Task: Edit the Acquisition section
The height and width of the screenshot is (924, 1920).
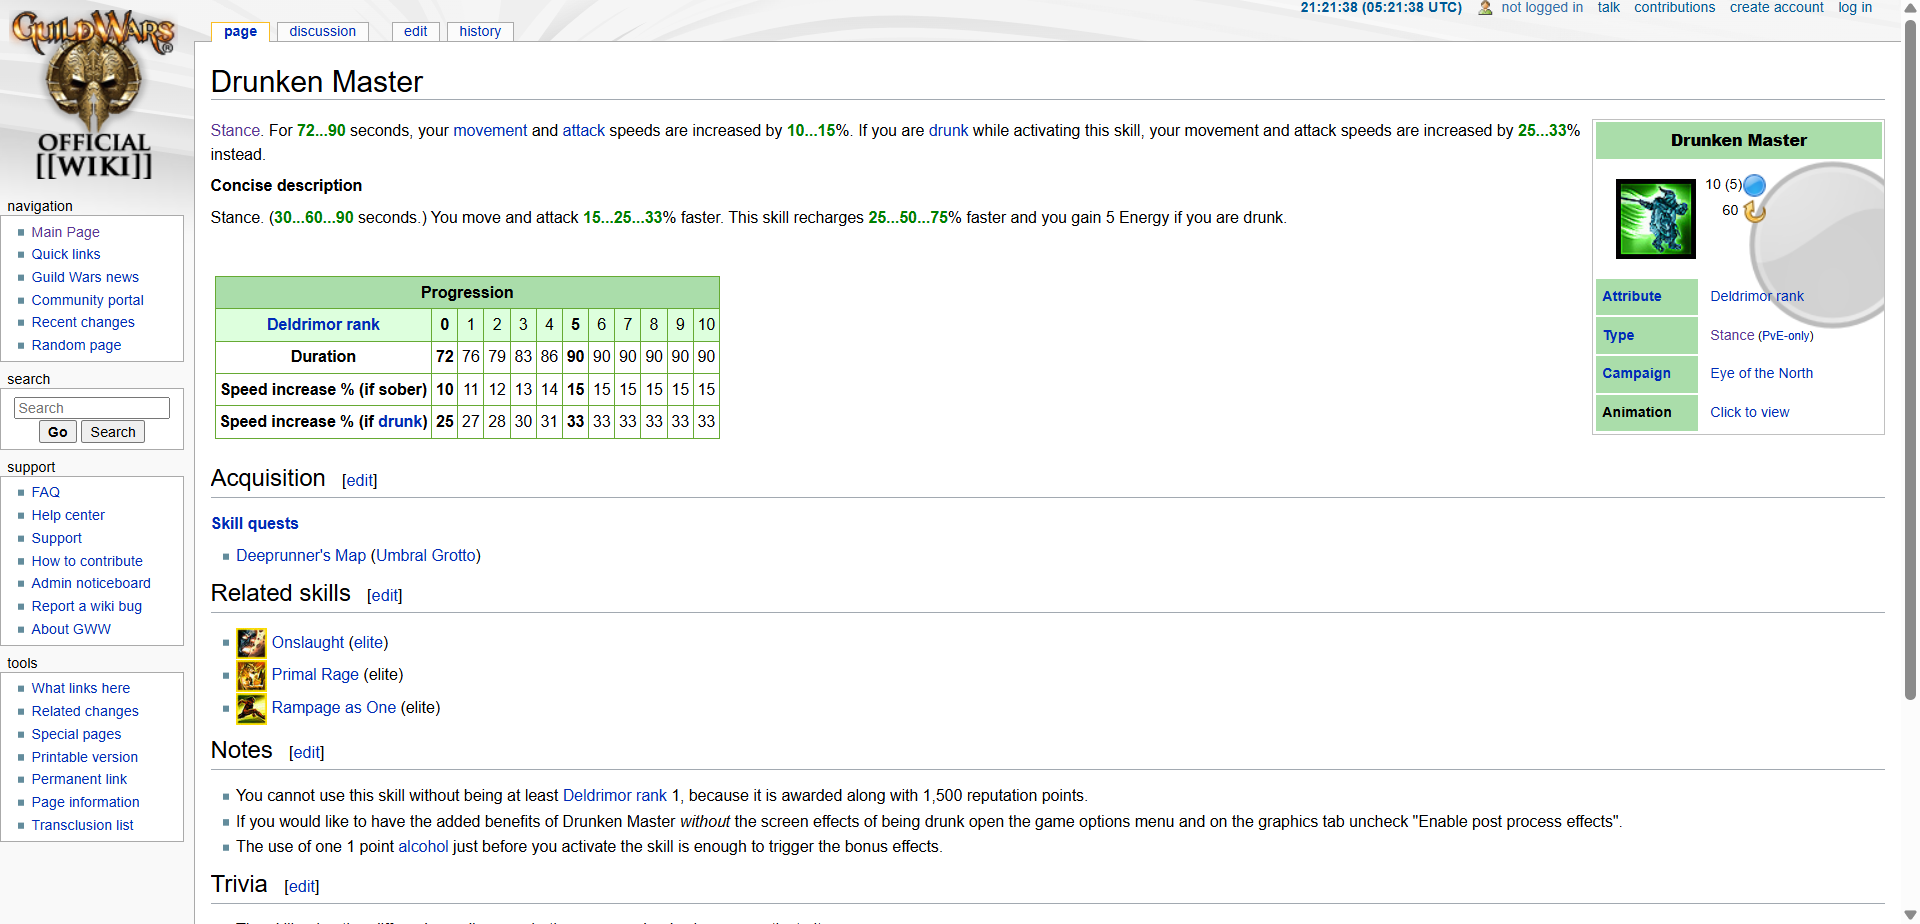Action: coord(359,480)
